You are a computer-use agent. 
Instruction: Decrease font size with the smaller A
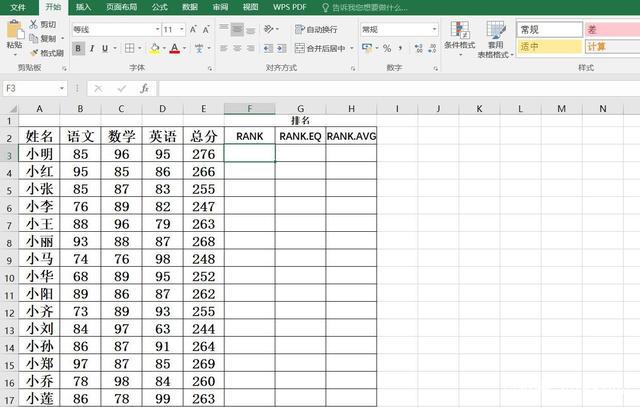[x=206, y=29]
